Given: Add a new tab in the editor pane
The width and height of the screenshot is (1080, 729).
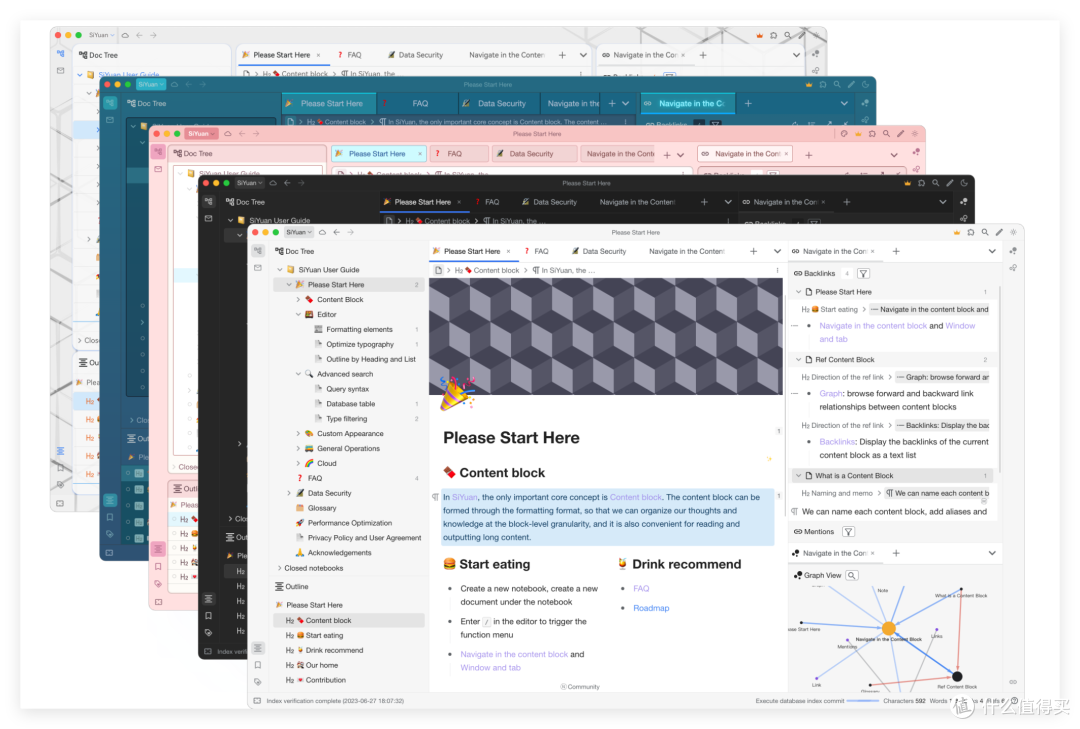Looking at the screenshot, I should pyautogui.click(x=754, y=251).
